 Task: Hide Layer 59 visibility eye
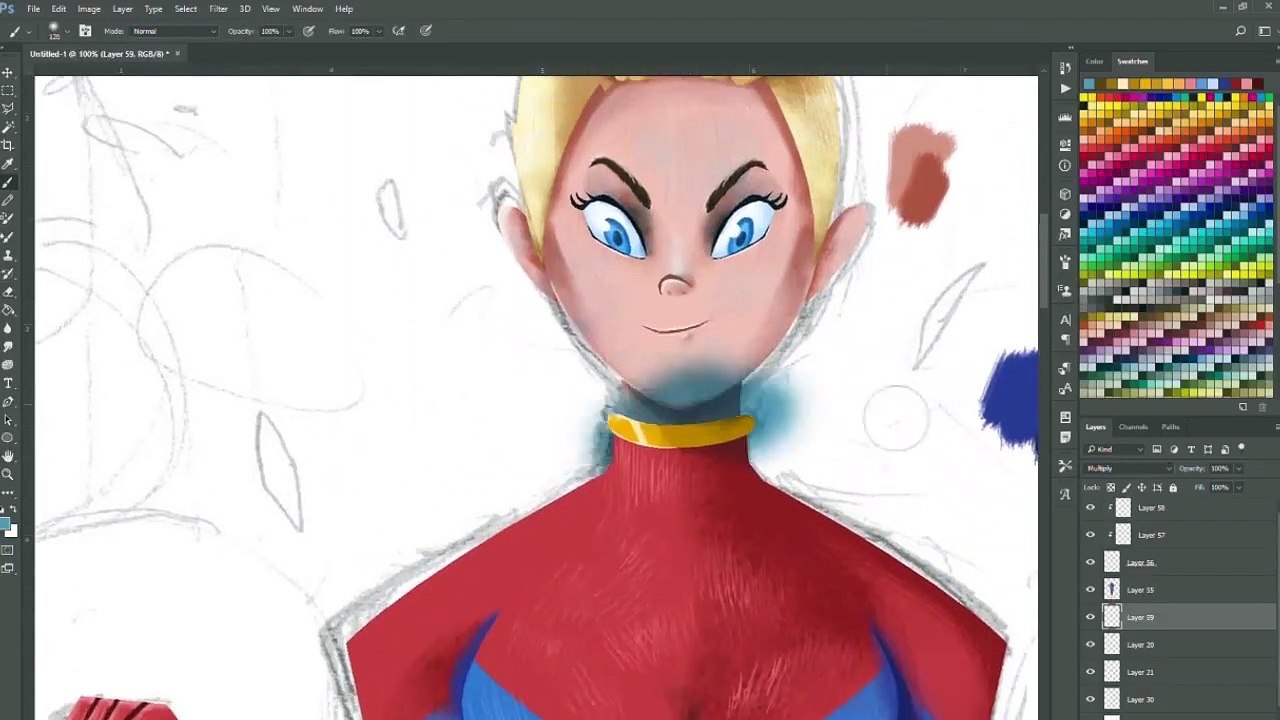click(x=1091, y=617)
